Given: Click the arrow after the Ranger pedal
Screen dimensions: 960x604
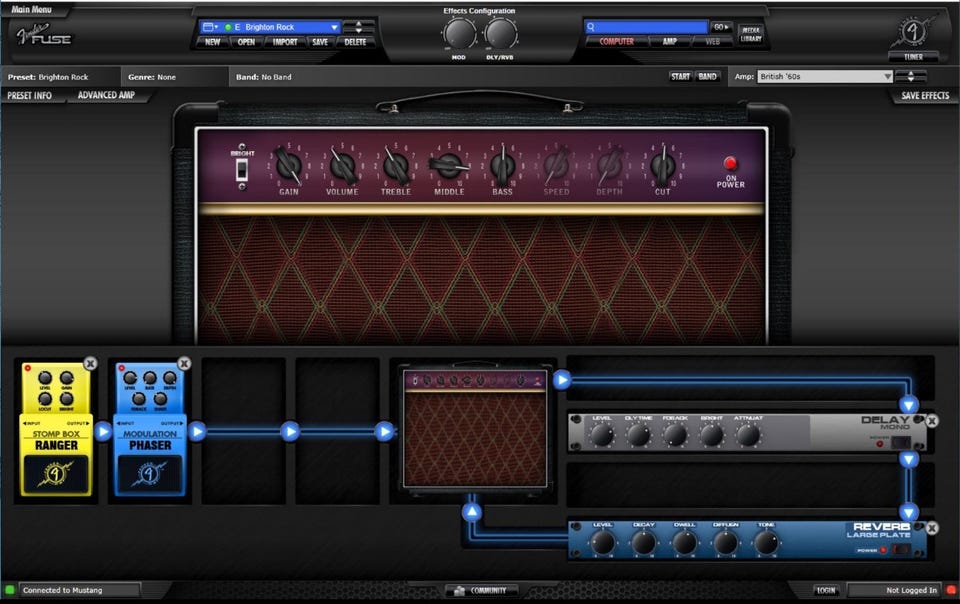Looking at the screenshot, I should point(103,431).
